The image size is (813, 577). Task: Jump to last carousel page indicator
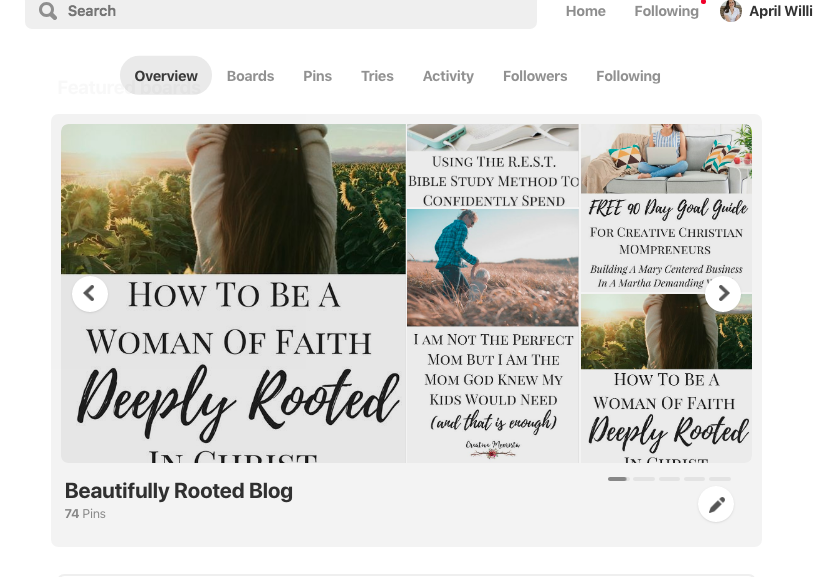tap(720, 479)
